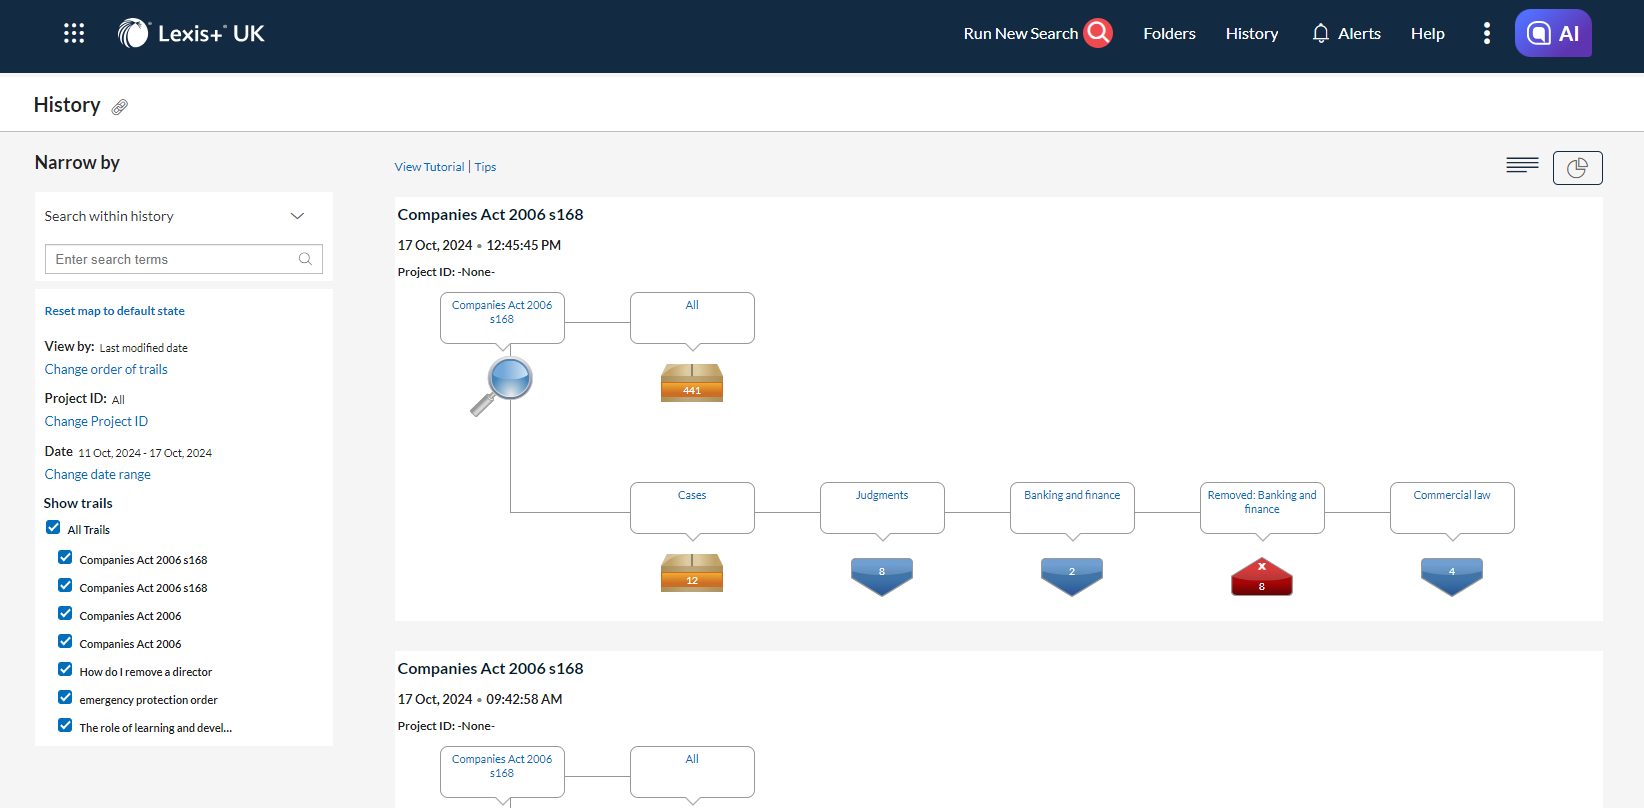Viewport: 1644px width, 808px height.
Task: Click the magnifying glass search node
Action: point(505,384)
